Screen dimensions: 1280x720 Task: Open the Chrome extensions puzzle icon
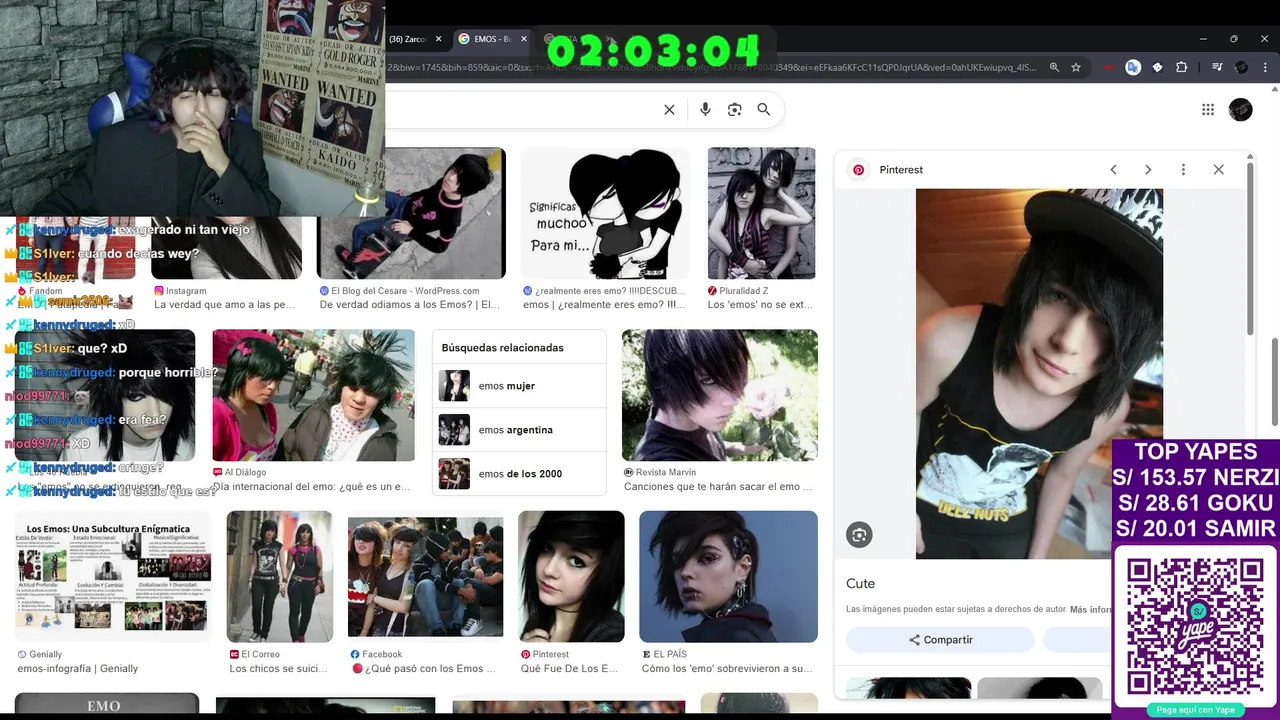click(x=1182, y=67)
